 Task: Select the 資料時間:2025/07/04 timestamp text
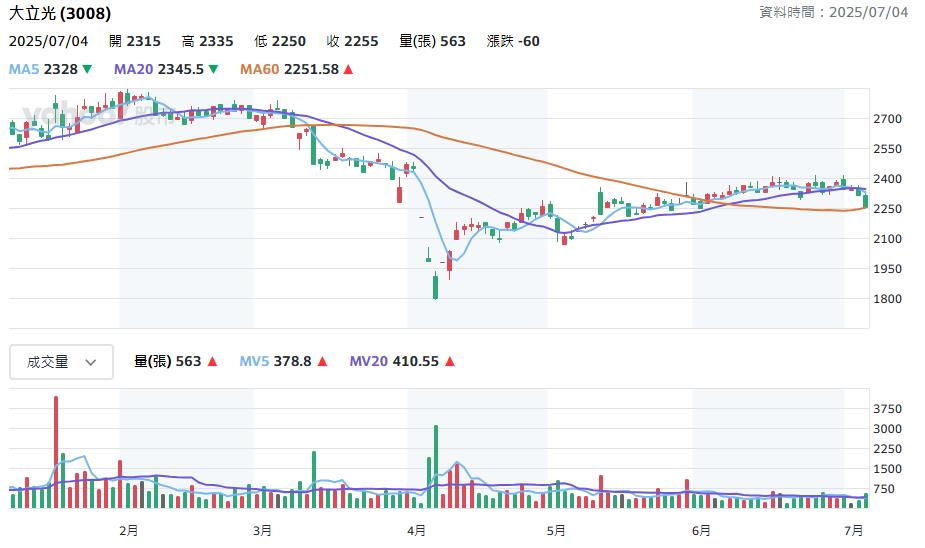click(x=833, y=12)
